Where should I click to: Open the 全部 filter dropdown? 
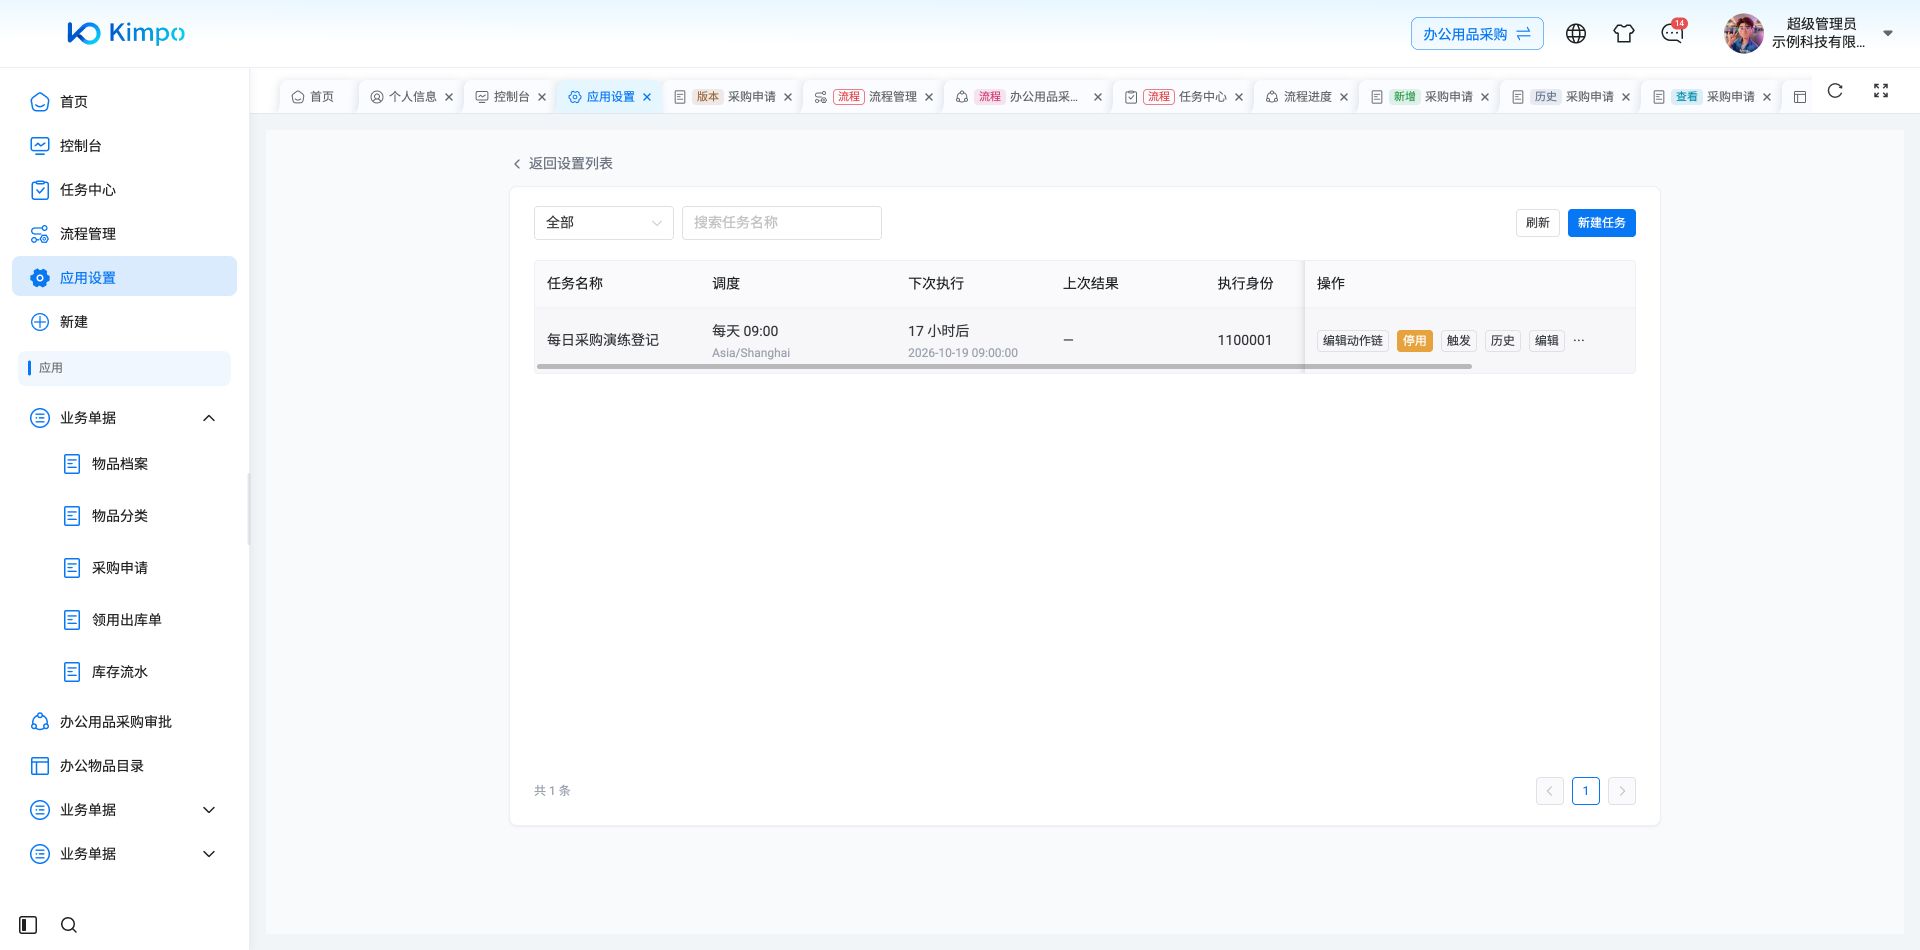(x=604, y=223)
